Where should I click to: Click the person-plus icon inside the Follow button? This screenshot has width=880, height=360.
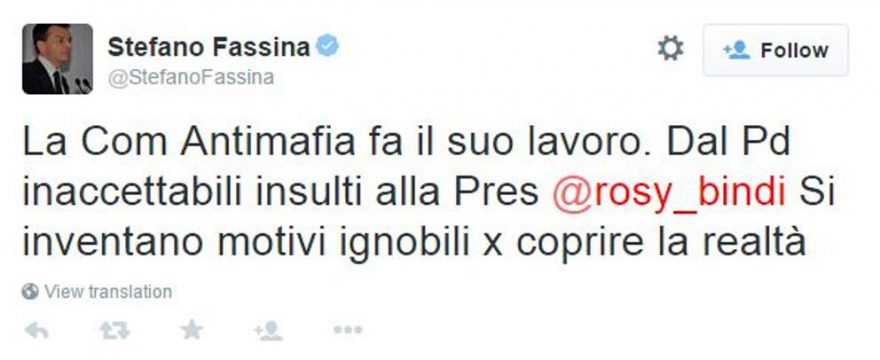coord(736,51)
